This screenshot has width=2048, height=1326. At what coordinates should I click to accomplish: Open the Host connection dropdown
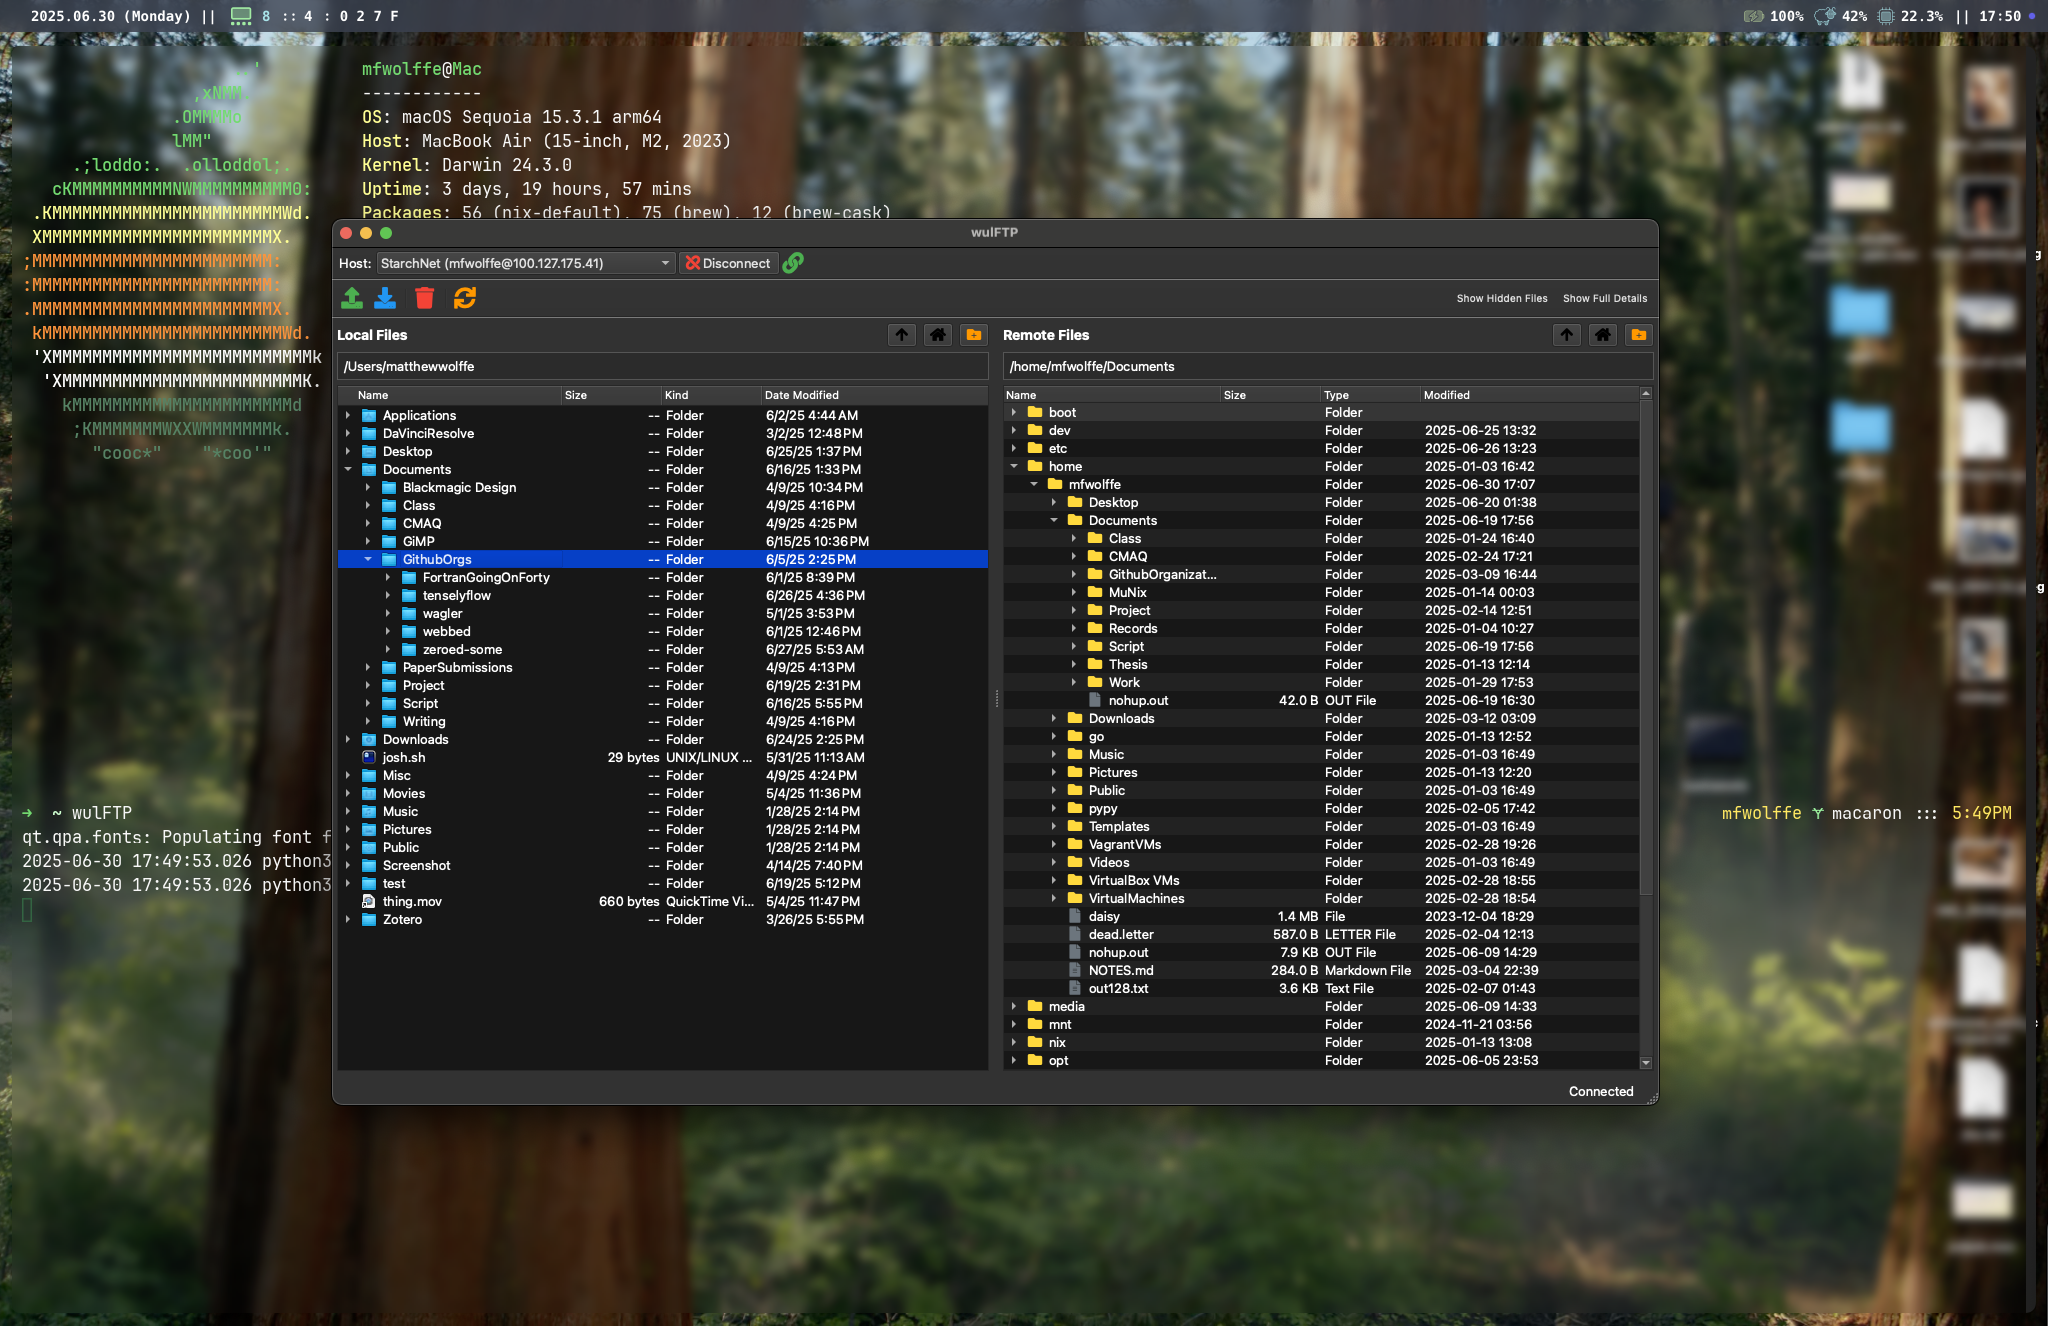point(526,263)
